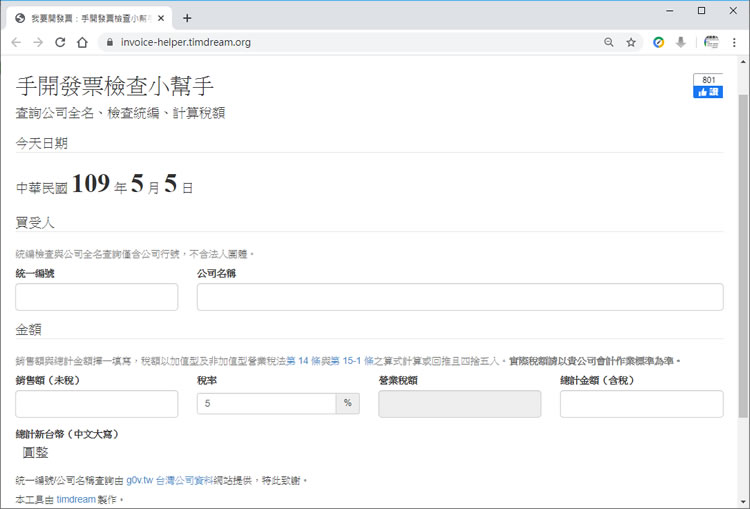Click the 買受人 section heading
The image size is (750, 509).
(35, 222)
